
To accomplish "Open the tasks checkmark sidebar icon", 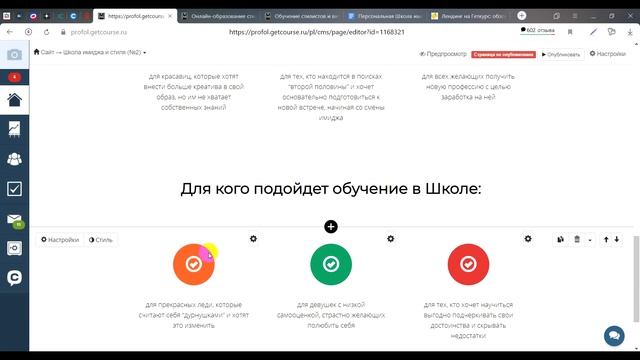I will click(x=14, y=189).
